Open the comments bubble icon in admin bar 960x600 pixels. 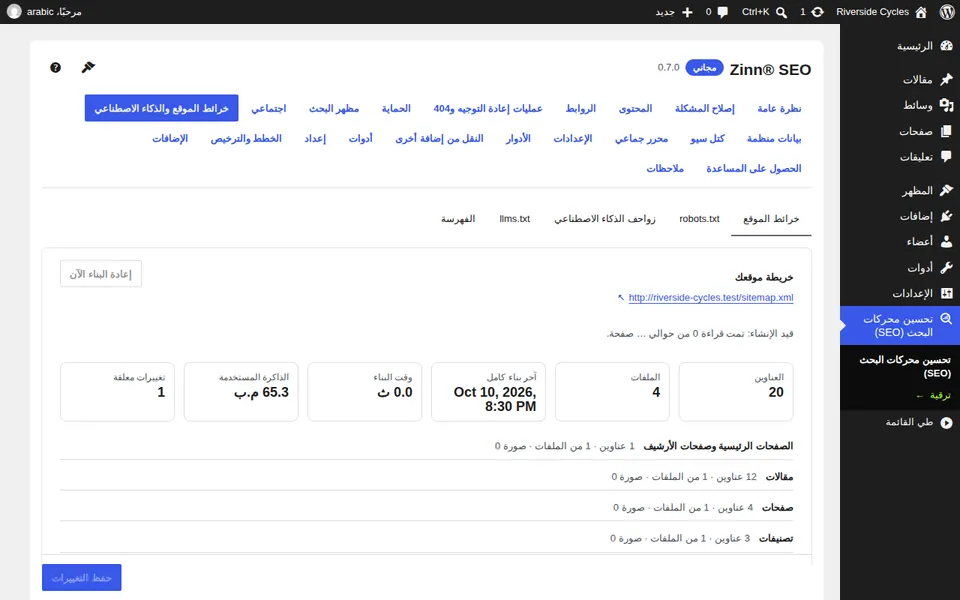[722, 12]
